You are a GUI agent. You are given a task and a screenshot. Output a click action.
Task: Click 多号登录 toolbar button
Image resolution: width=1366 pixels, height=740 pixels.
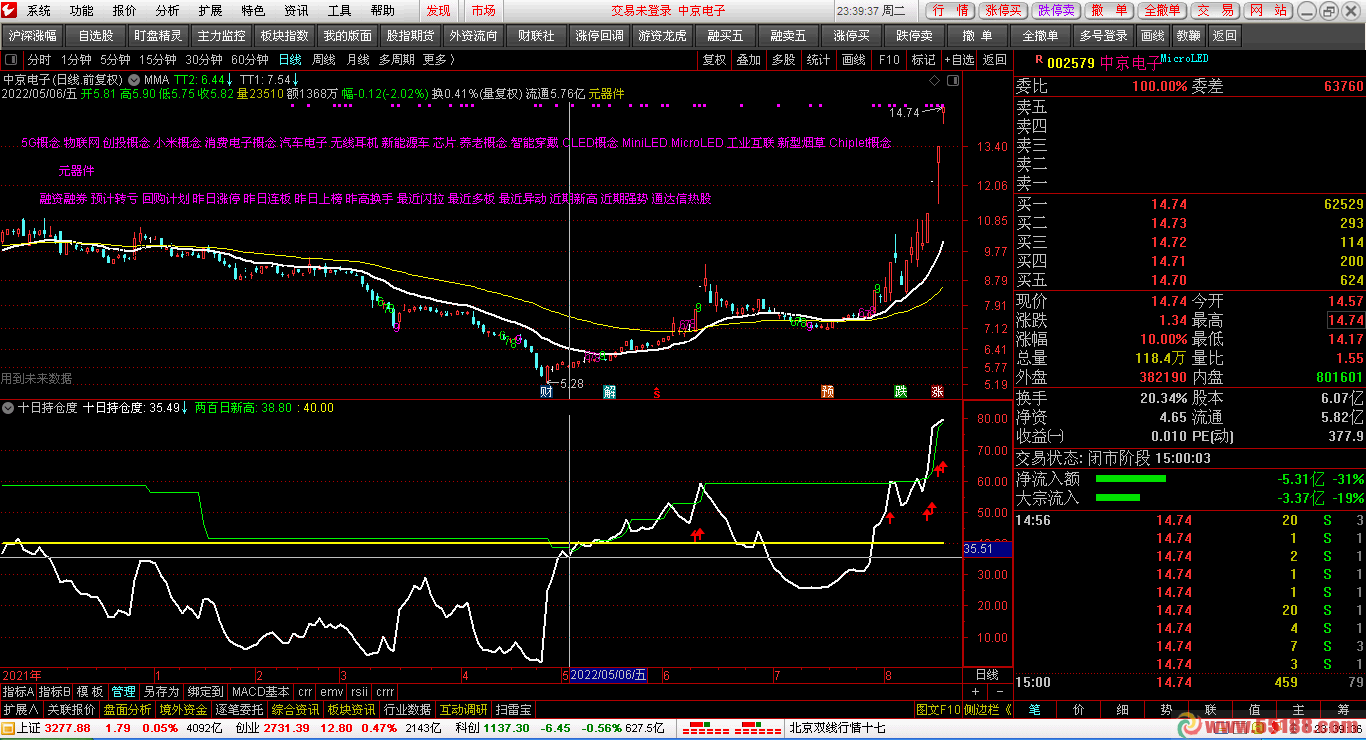1103,36
